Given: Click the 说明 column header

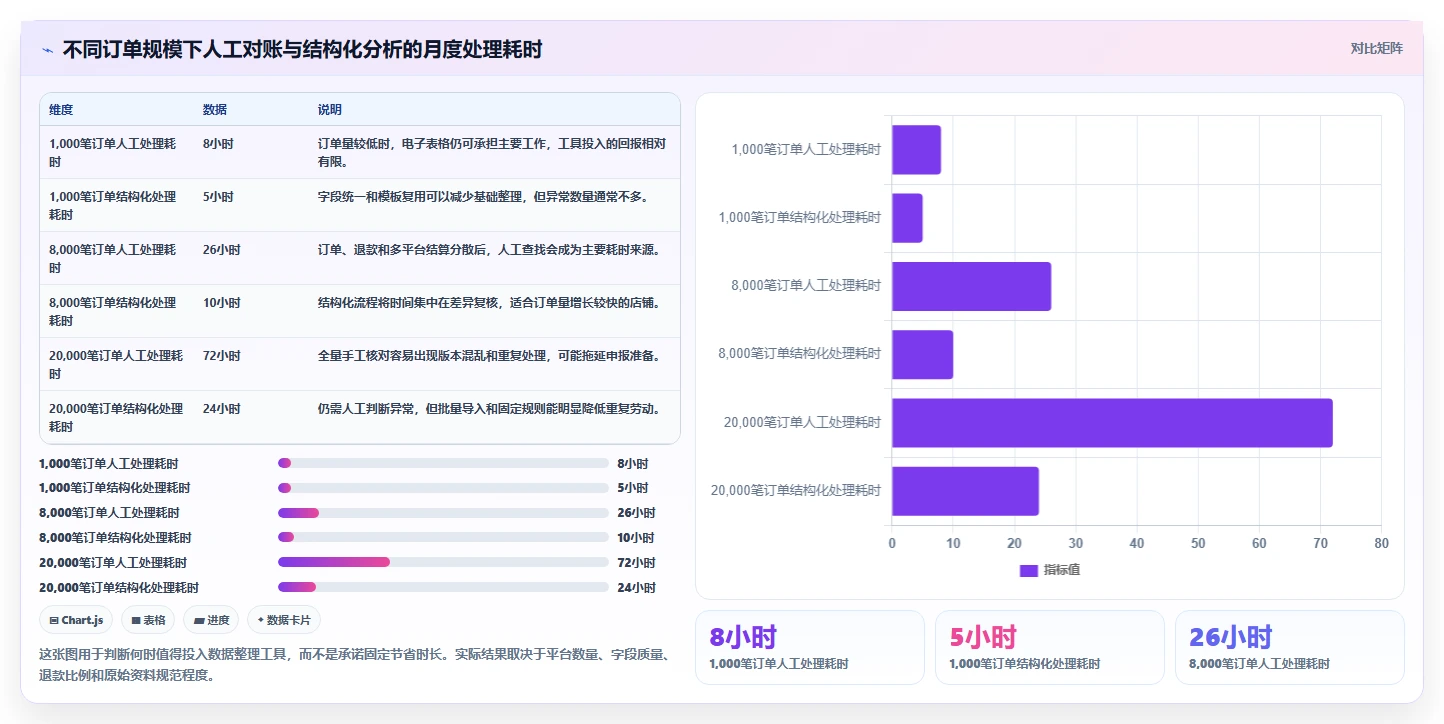Looking at the screenshot, I should pyautogui.click(x=330, y=110).
